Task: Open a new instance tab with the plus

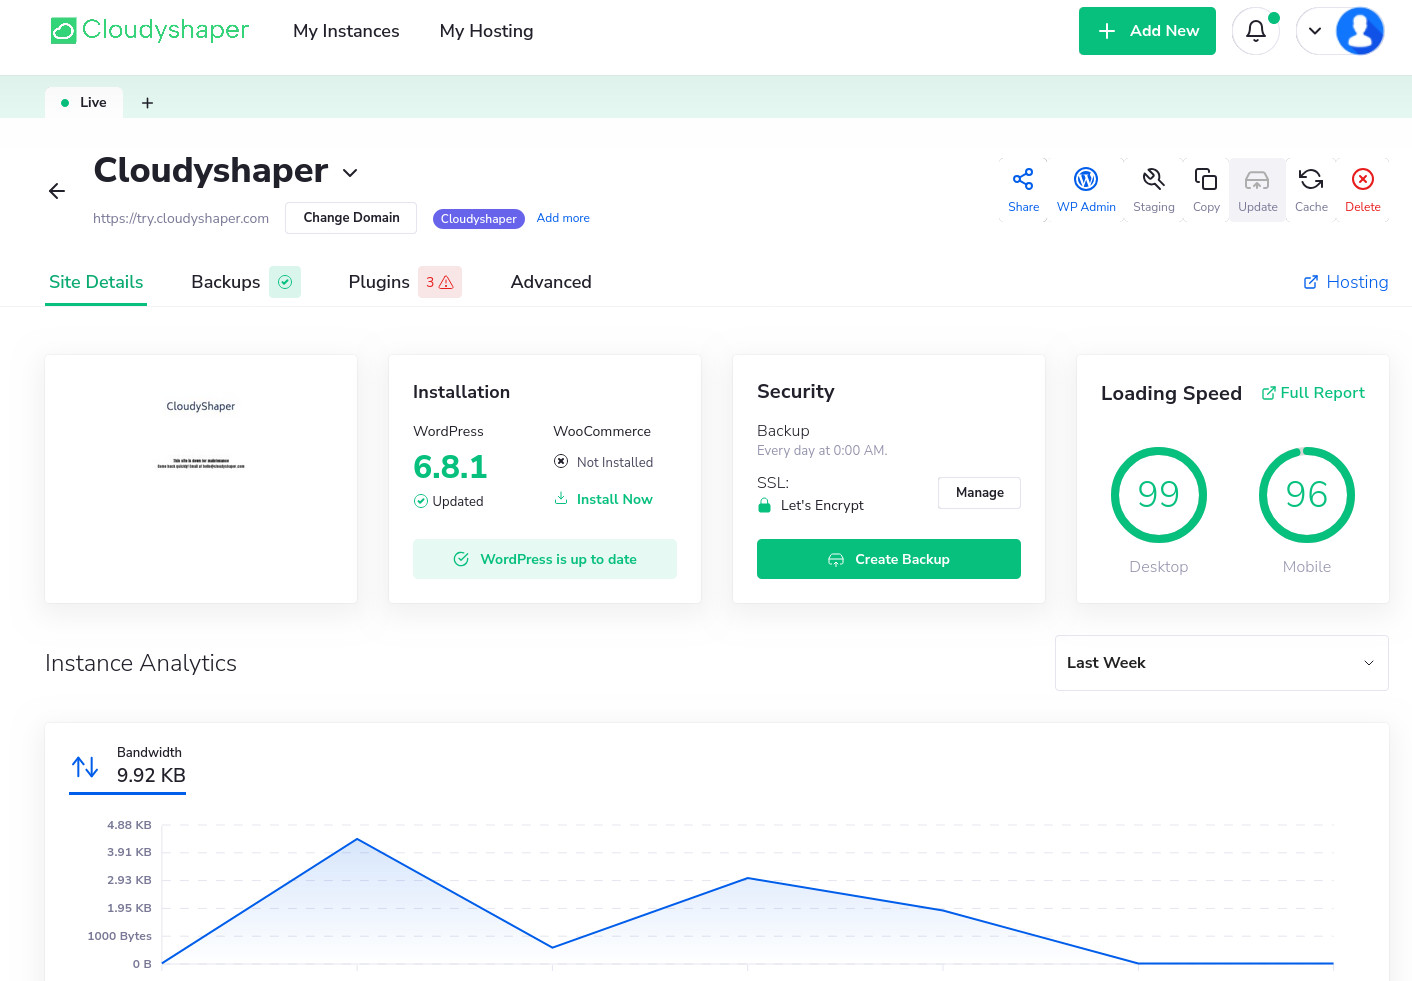Action: click(147, 102)
